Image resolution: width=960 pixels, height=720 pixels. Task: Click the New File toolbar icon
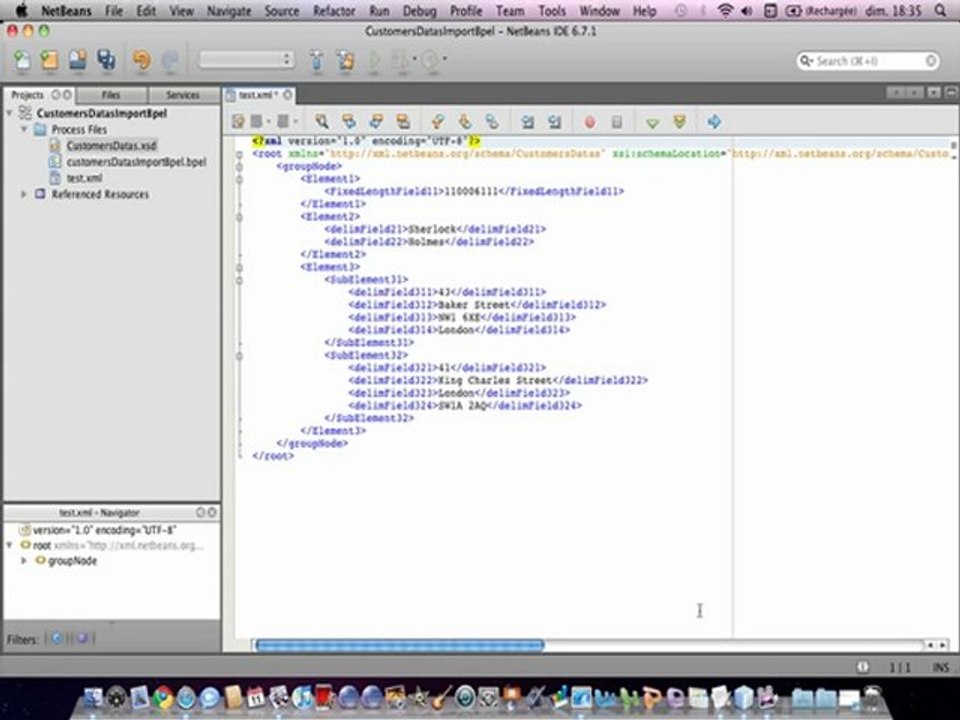(22, 60)
